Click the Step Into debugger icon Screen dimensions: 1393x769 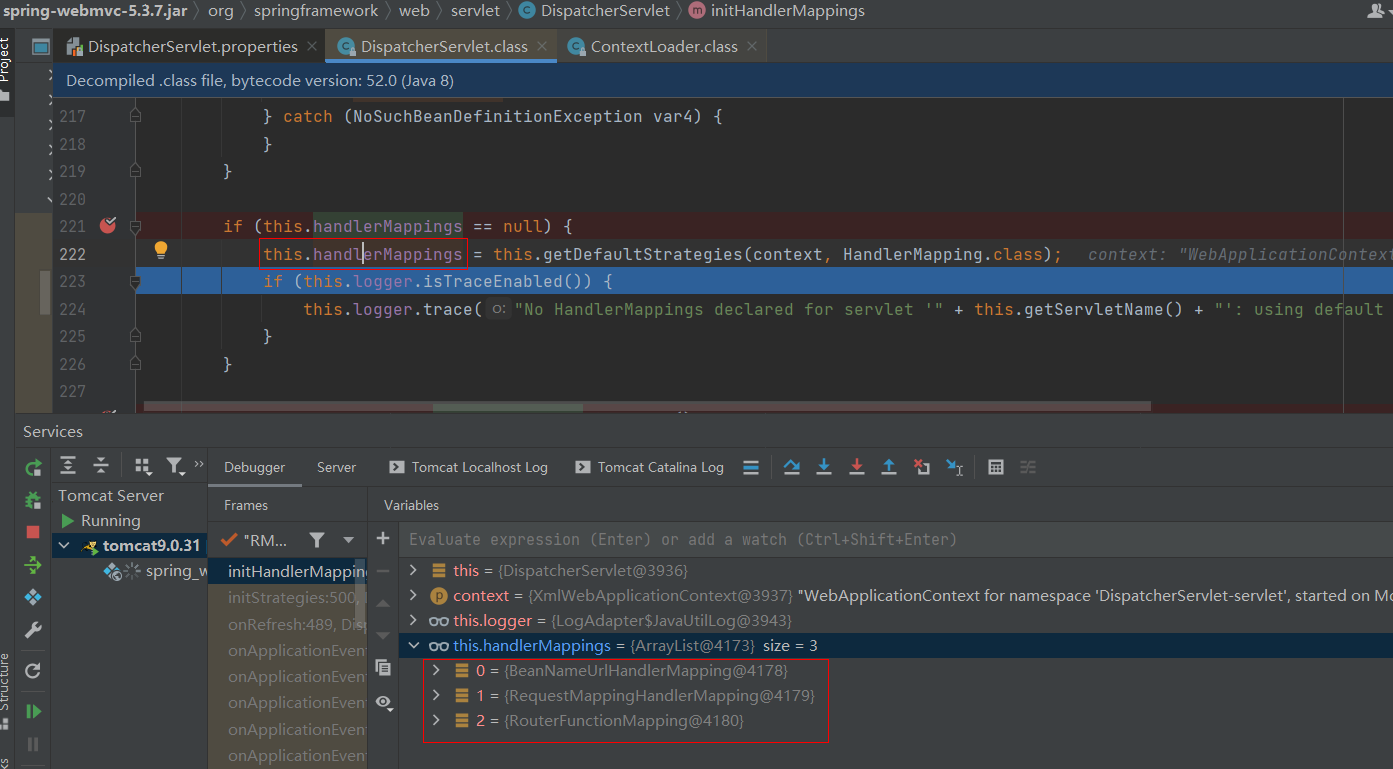(x=824, y=467)
